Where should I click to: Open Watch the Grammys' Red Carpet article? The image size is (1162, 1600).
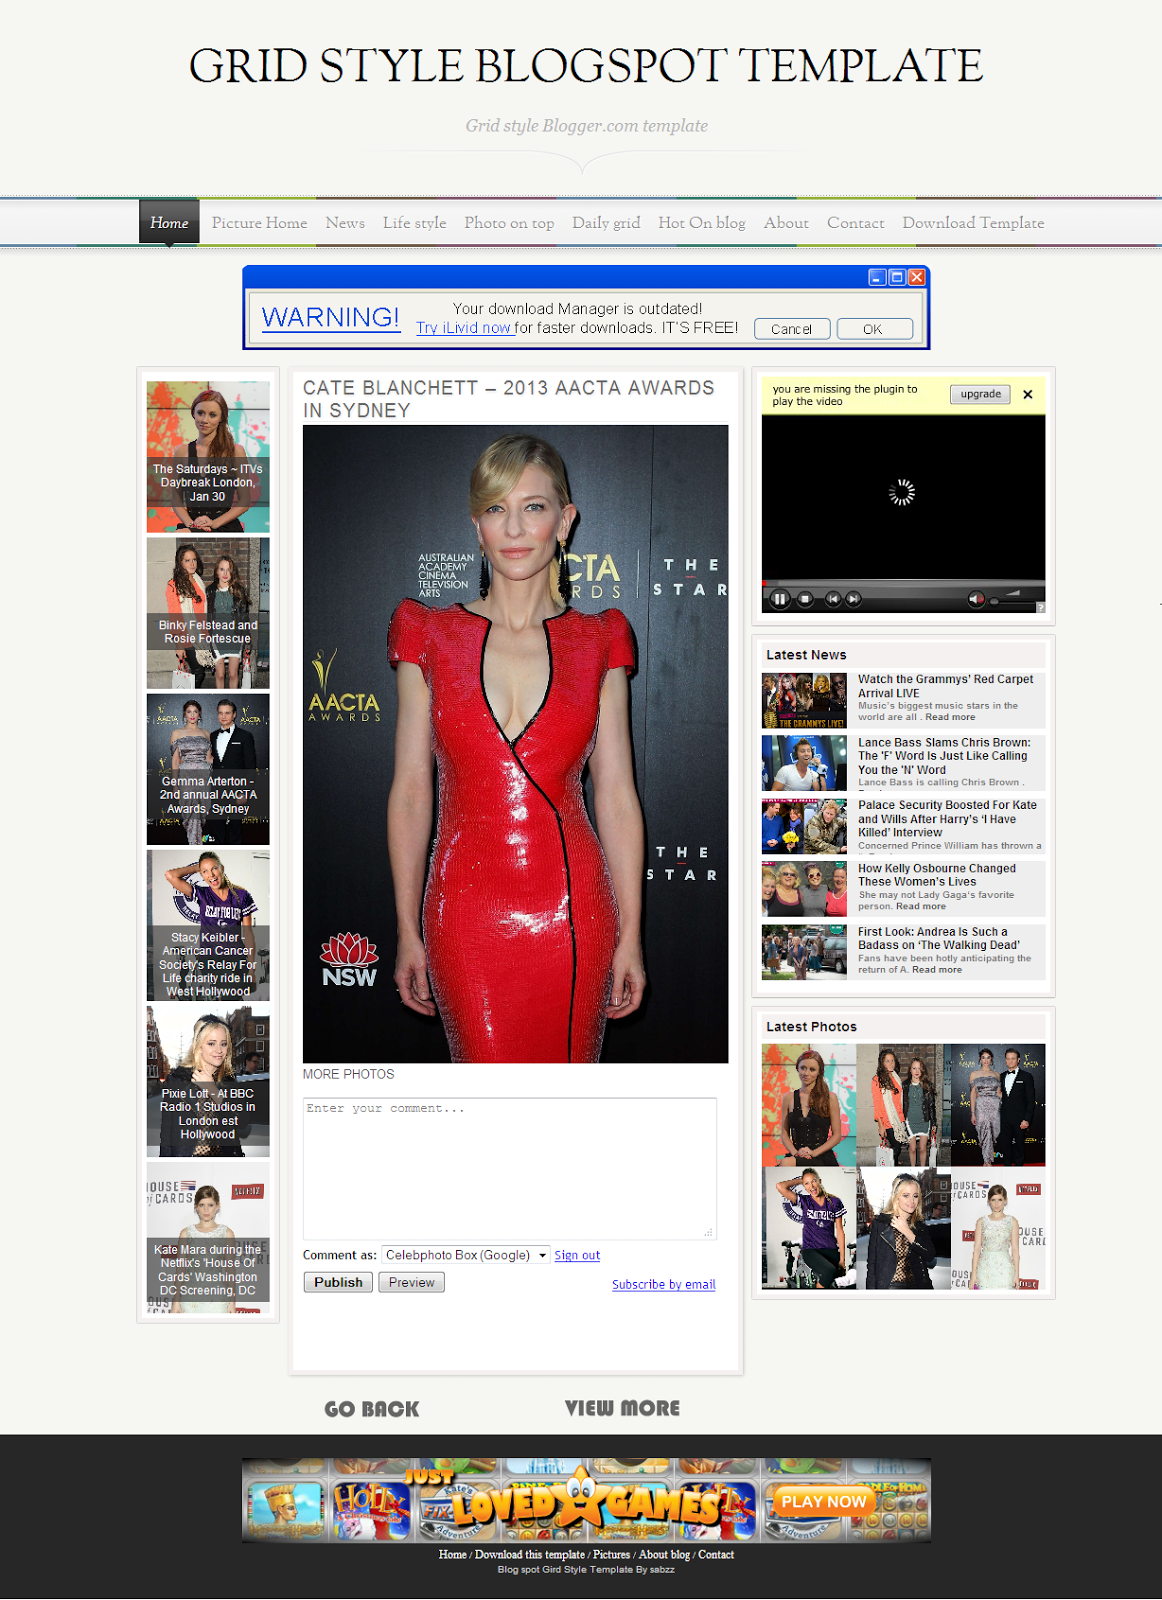945,686
